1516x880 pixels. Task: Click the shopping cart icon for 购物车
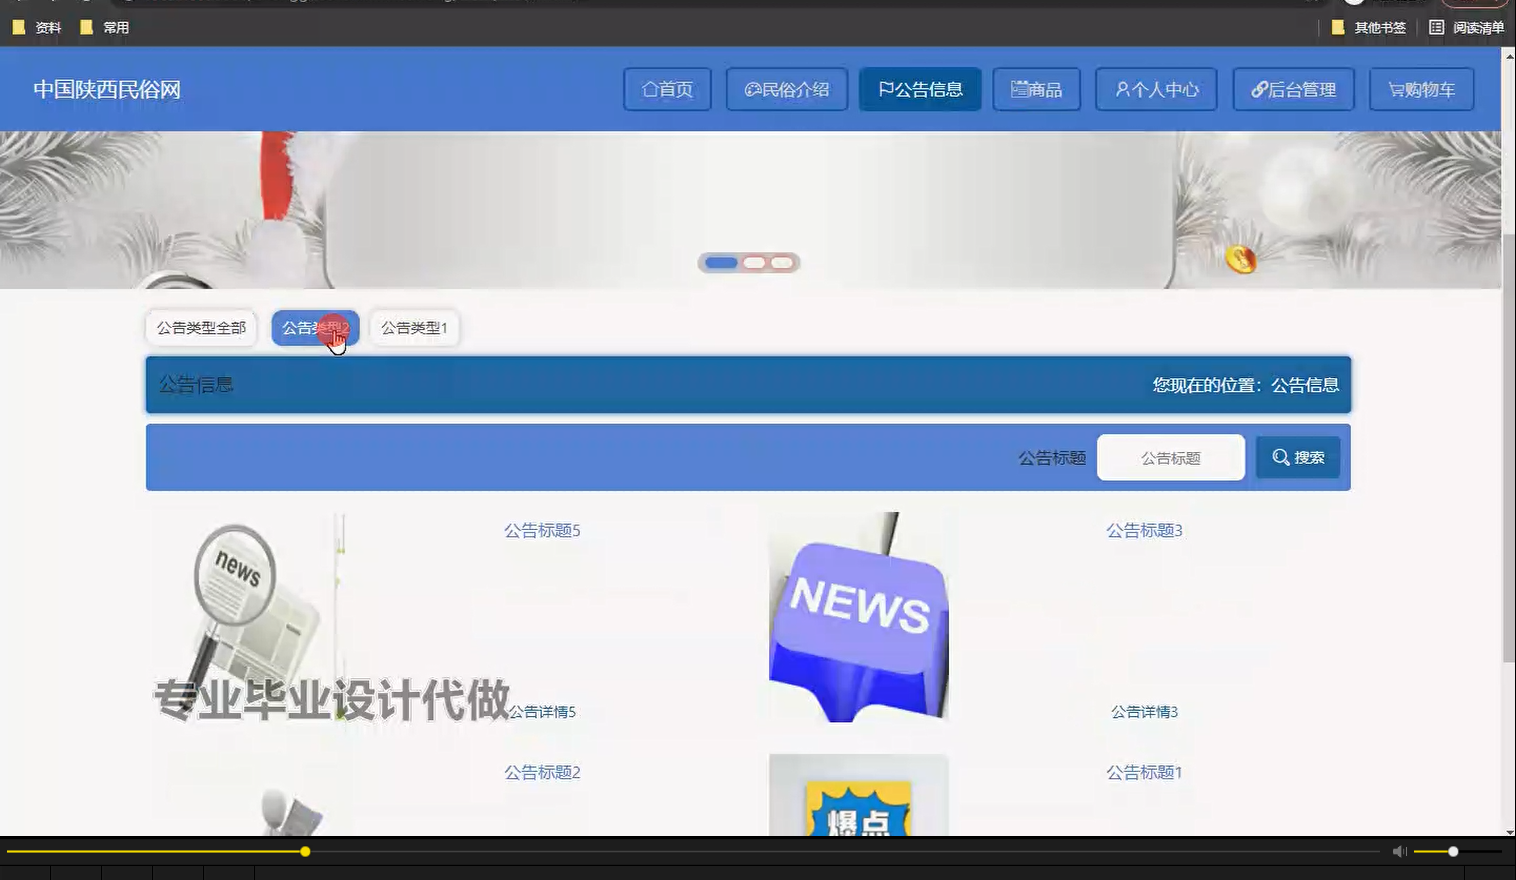tap(1397, 89)
